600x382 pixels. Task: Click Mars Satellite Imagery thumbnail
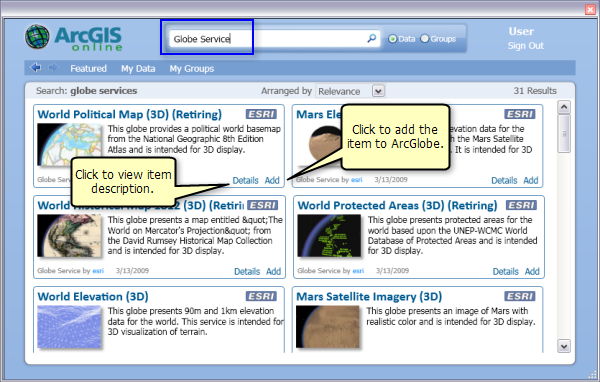point(328,326)
